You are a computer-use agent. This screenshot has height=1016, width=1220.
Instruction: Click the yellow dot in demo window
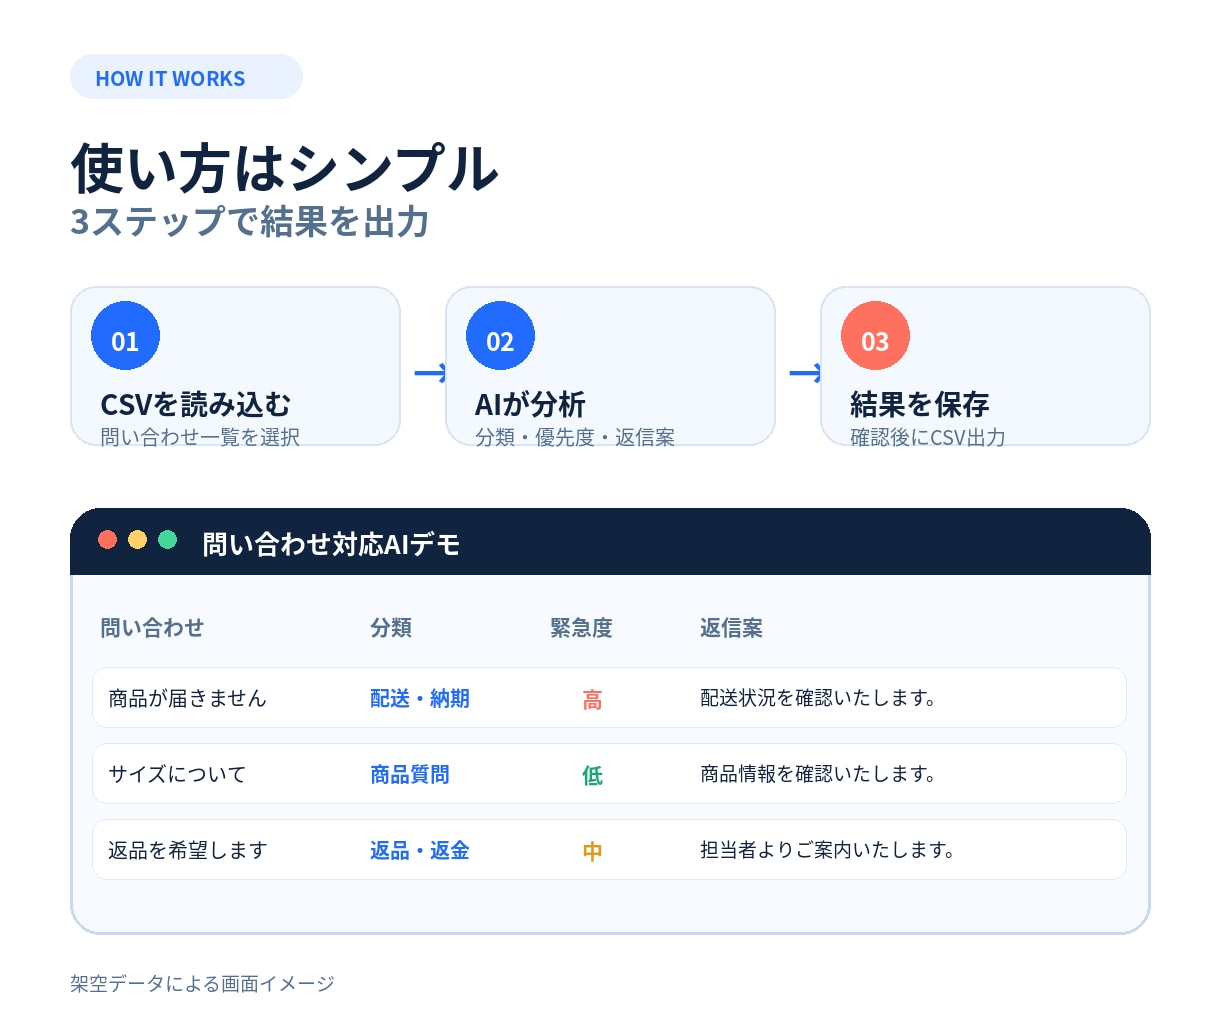(x=138, y=540)
